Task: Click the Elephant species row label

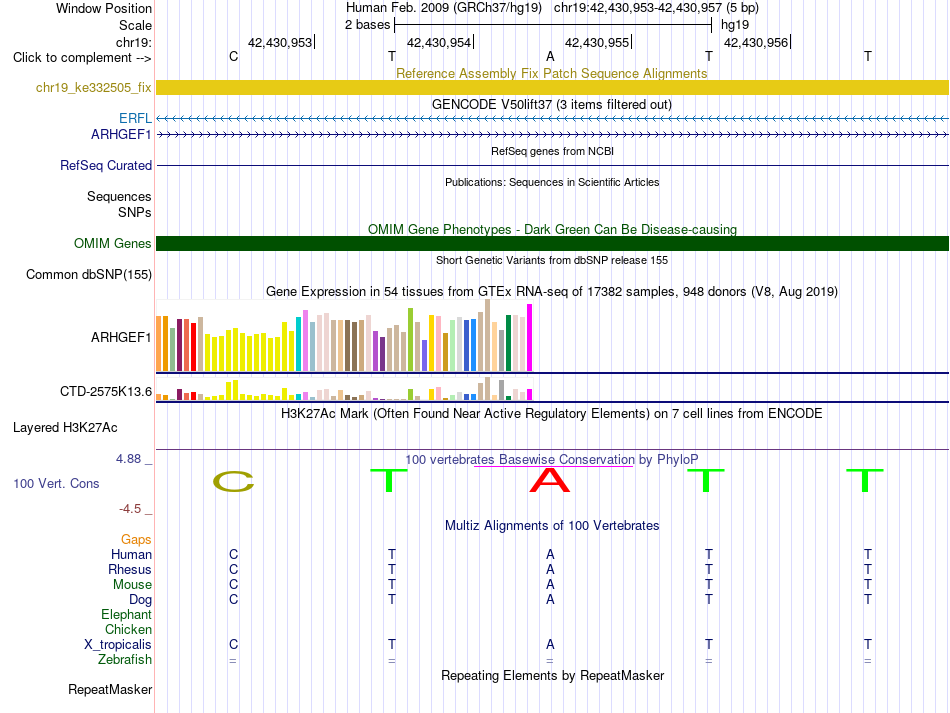Action: tap(126, 614)
